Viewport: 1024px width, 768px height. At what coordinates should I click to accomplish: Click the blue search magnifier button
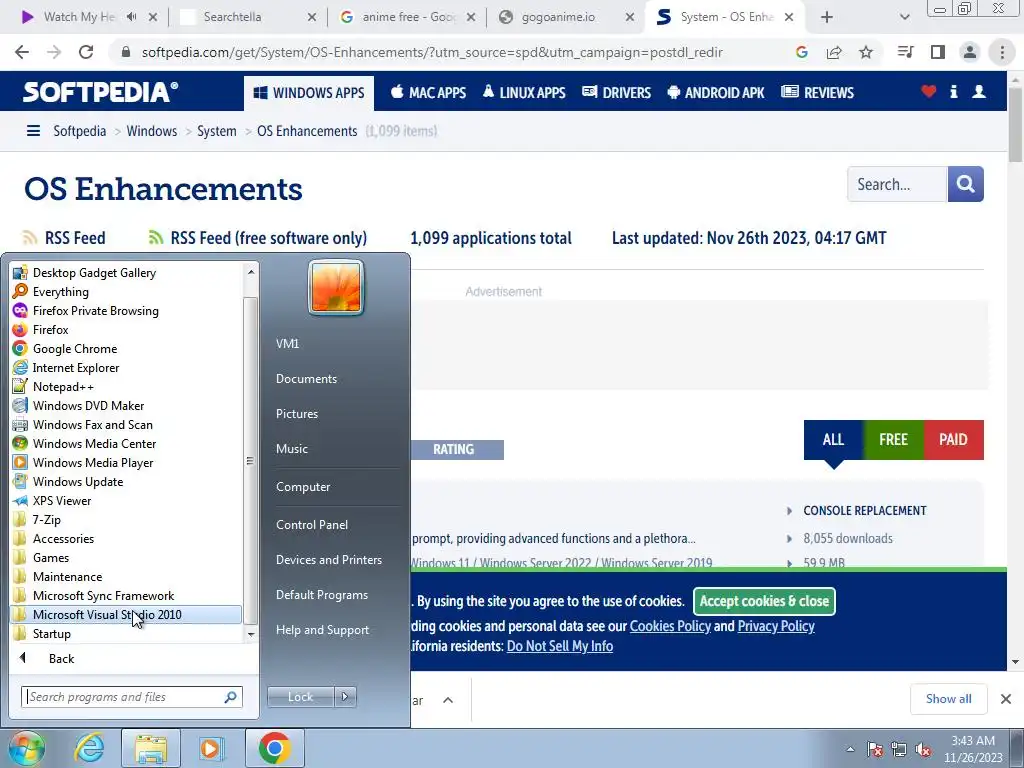(965, 184)
